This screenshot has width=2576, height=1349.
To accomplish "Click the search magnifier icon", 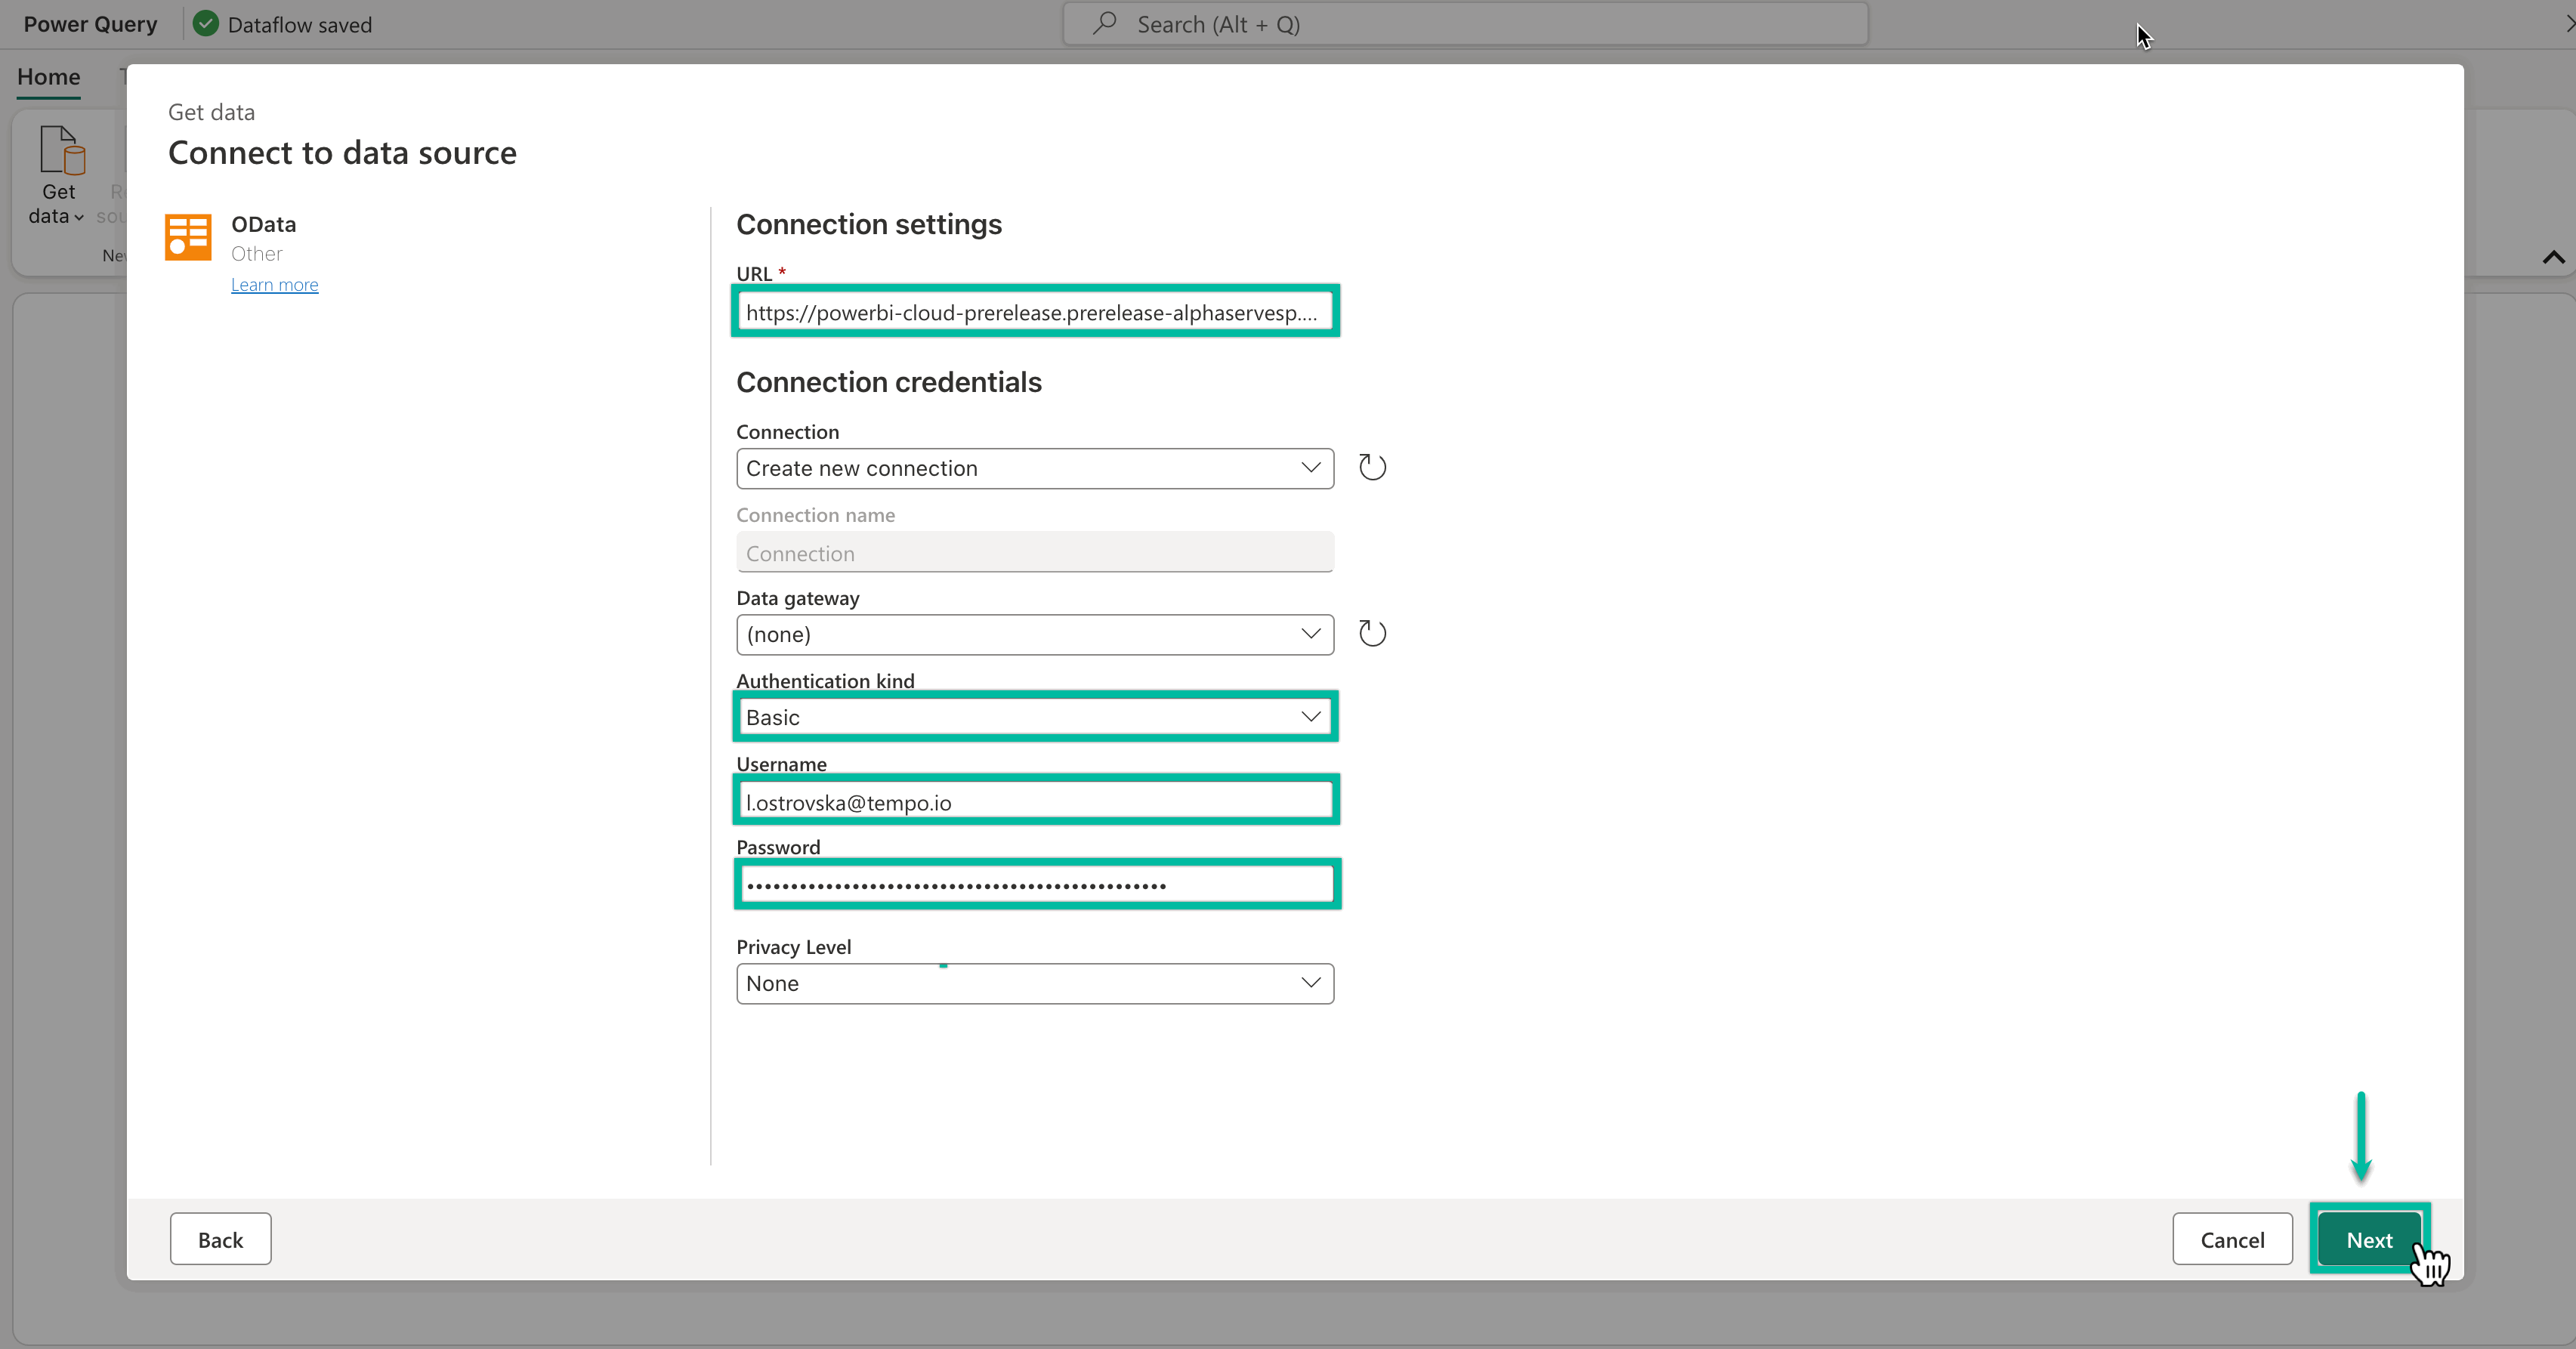I will pyautogui.click(x=1104, y=23).
